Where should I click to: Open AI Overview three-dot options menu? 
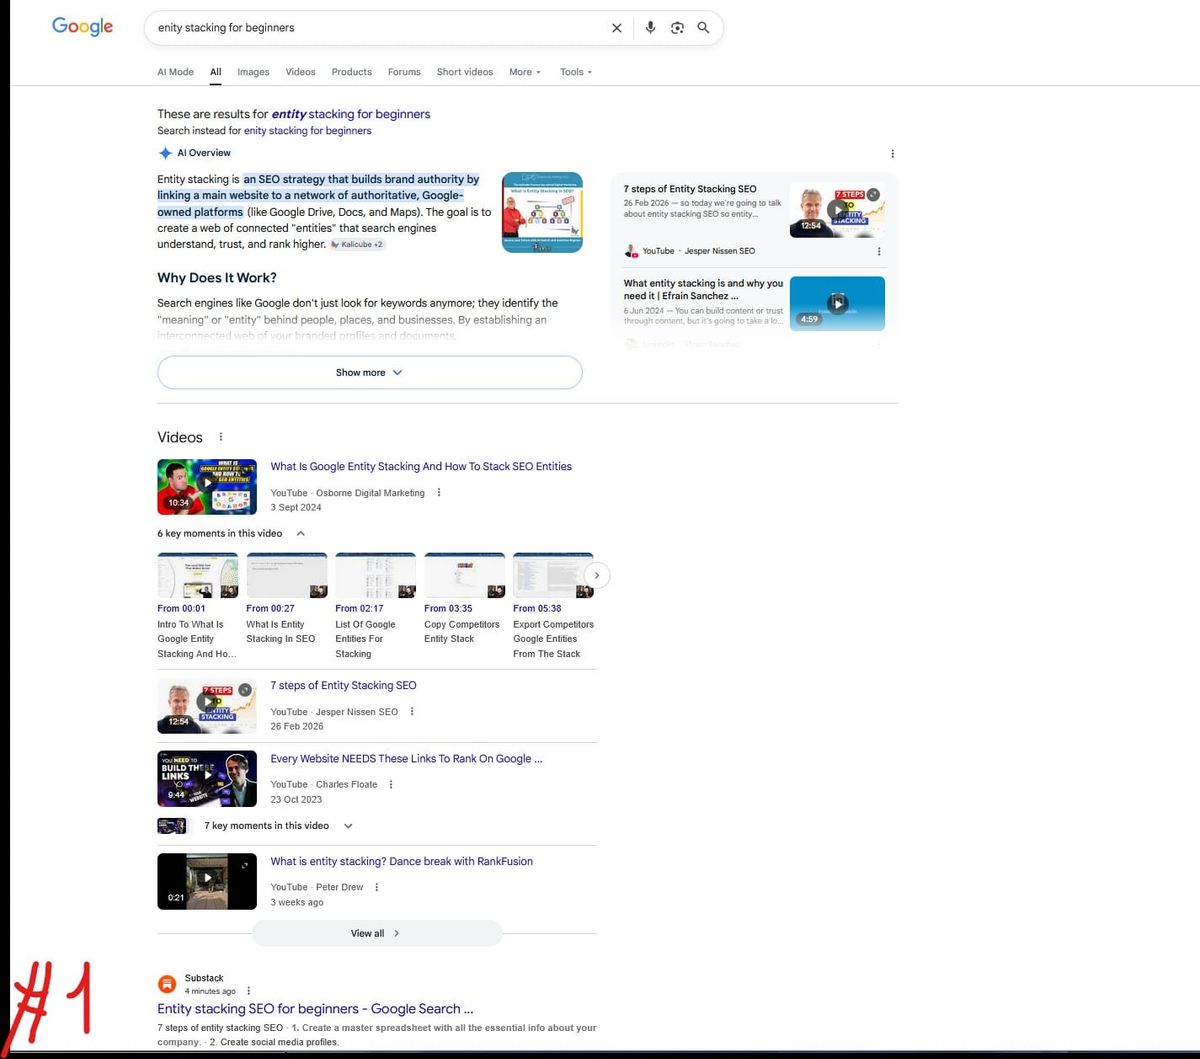coord(892,154)
